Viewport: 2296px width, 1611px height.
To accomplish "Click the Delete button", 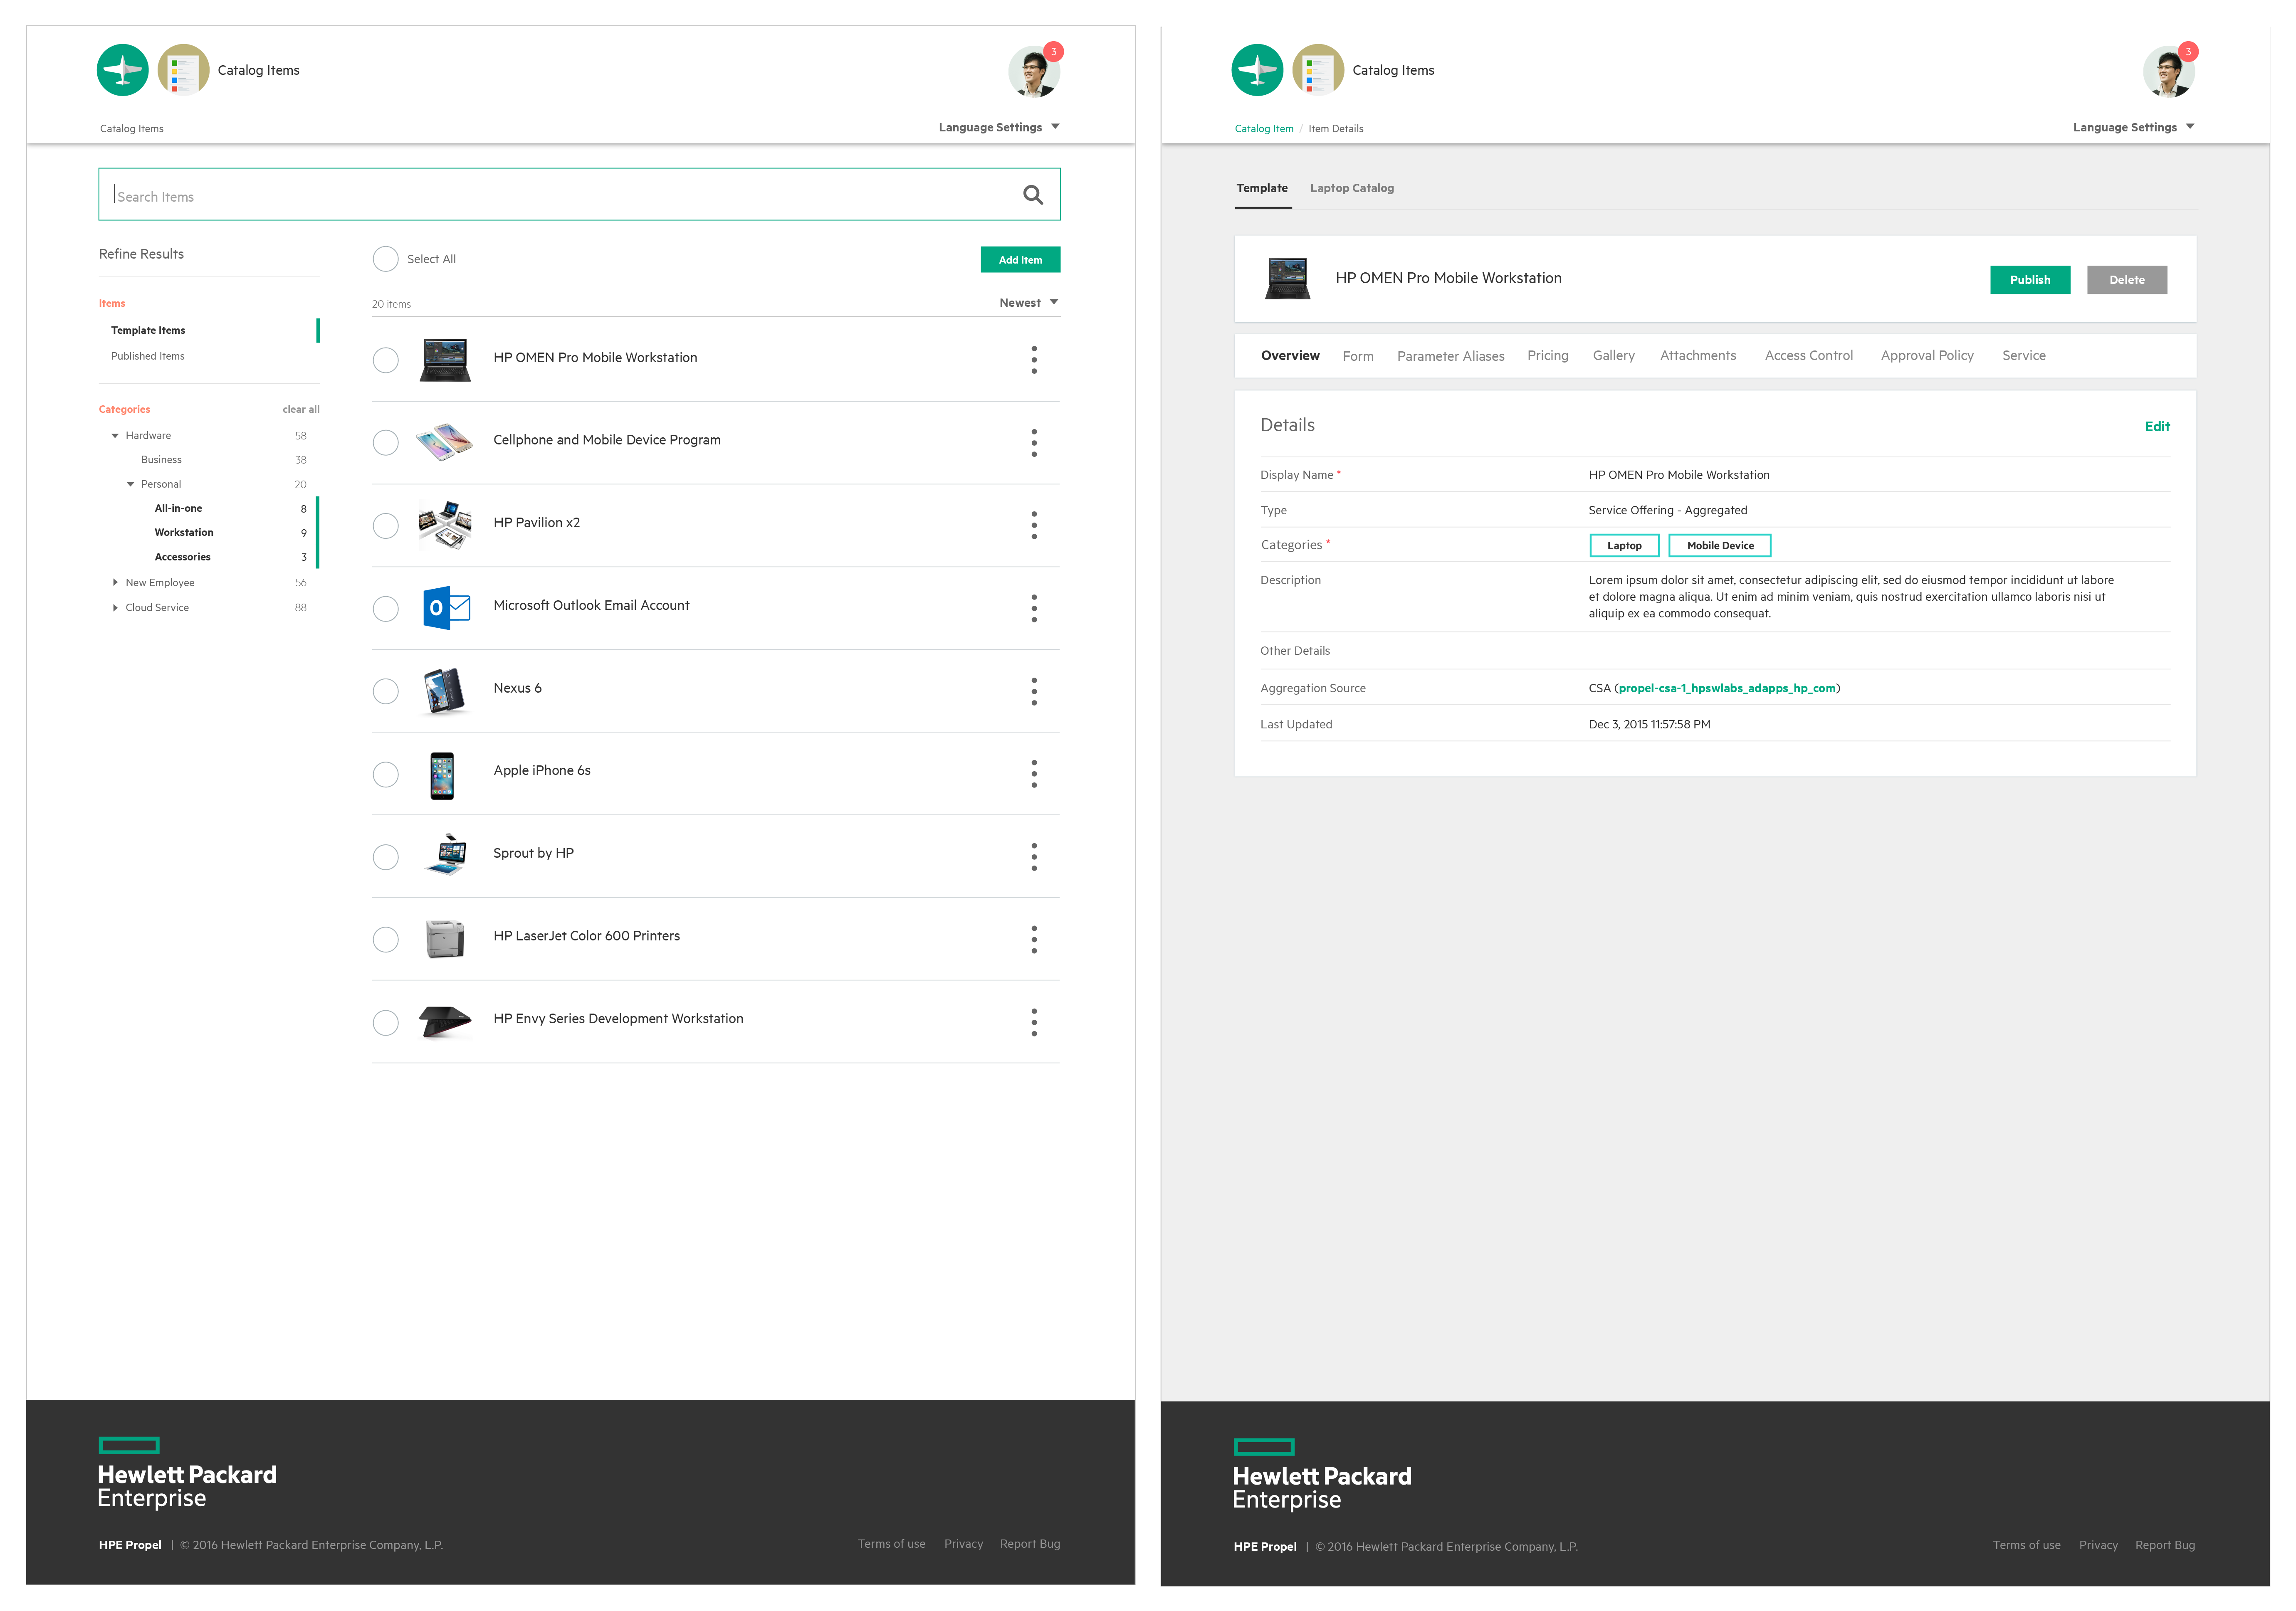I will click(x=2127, y=280).
